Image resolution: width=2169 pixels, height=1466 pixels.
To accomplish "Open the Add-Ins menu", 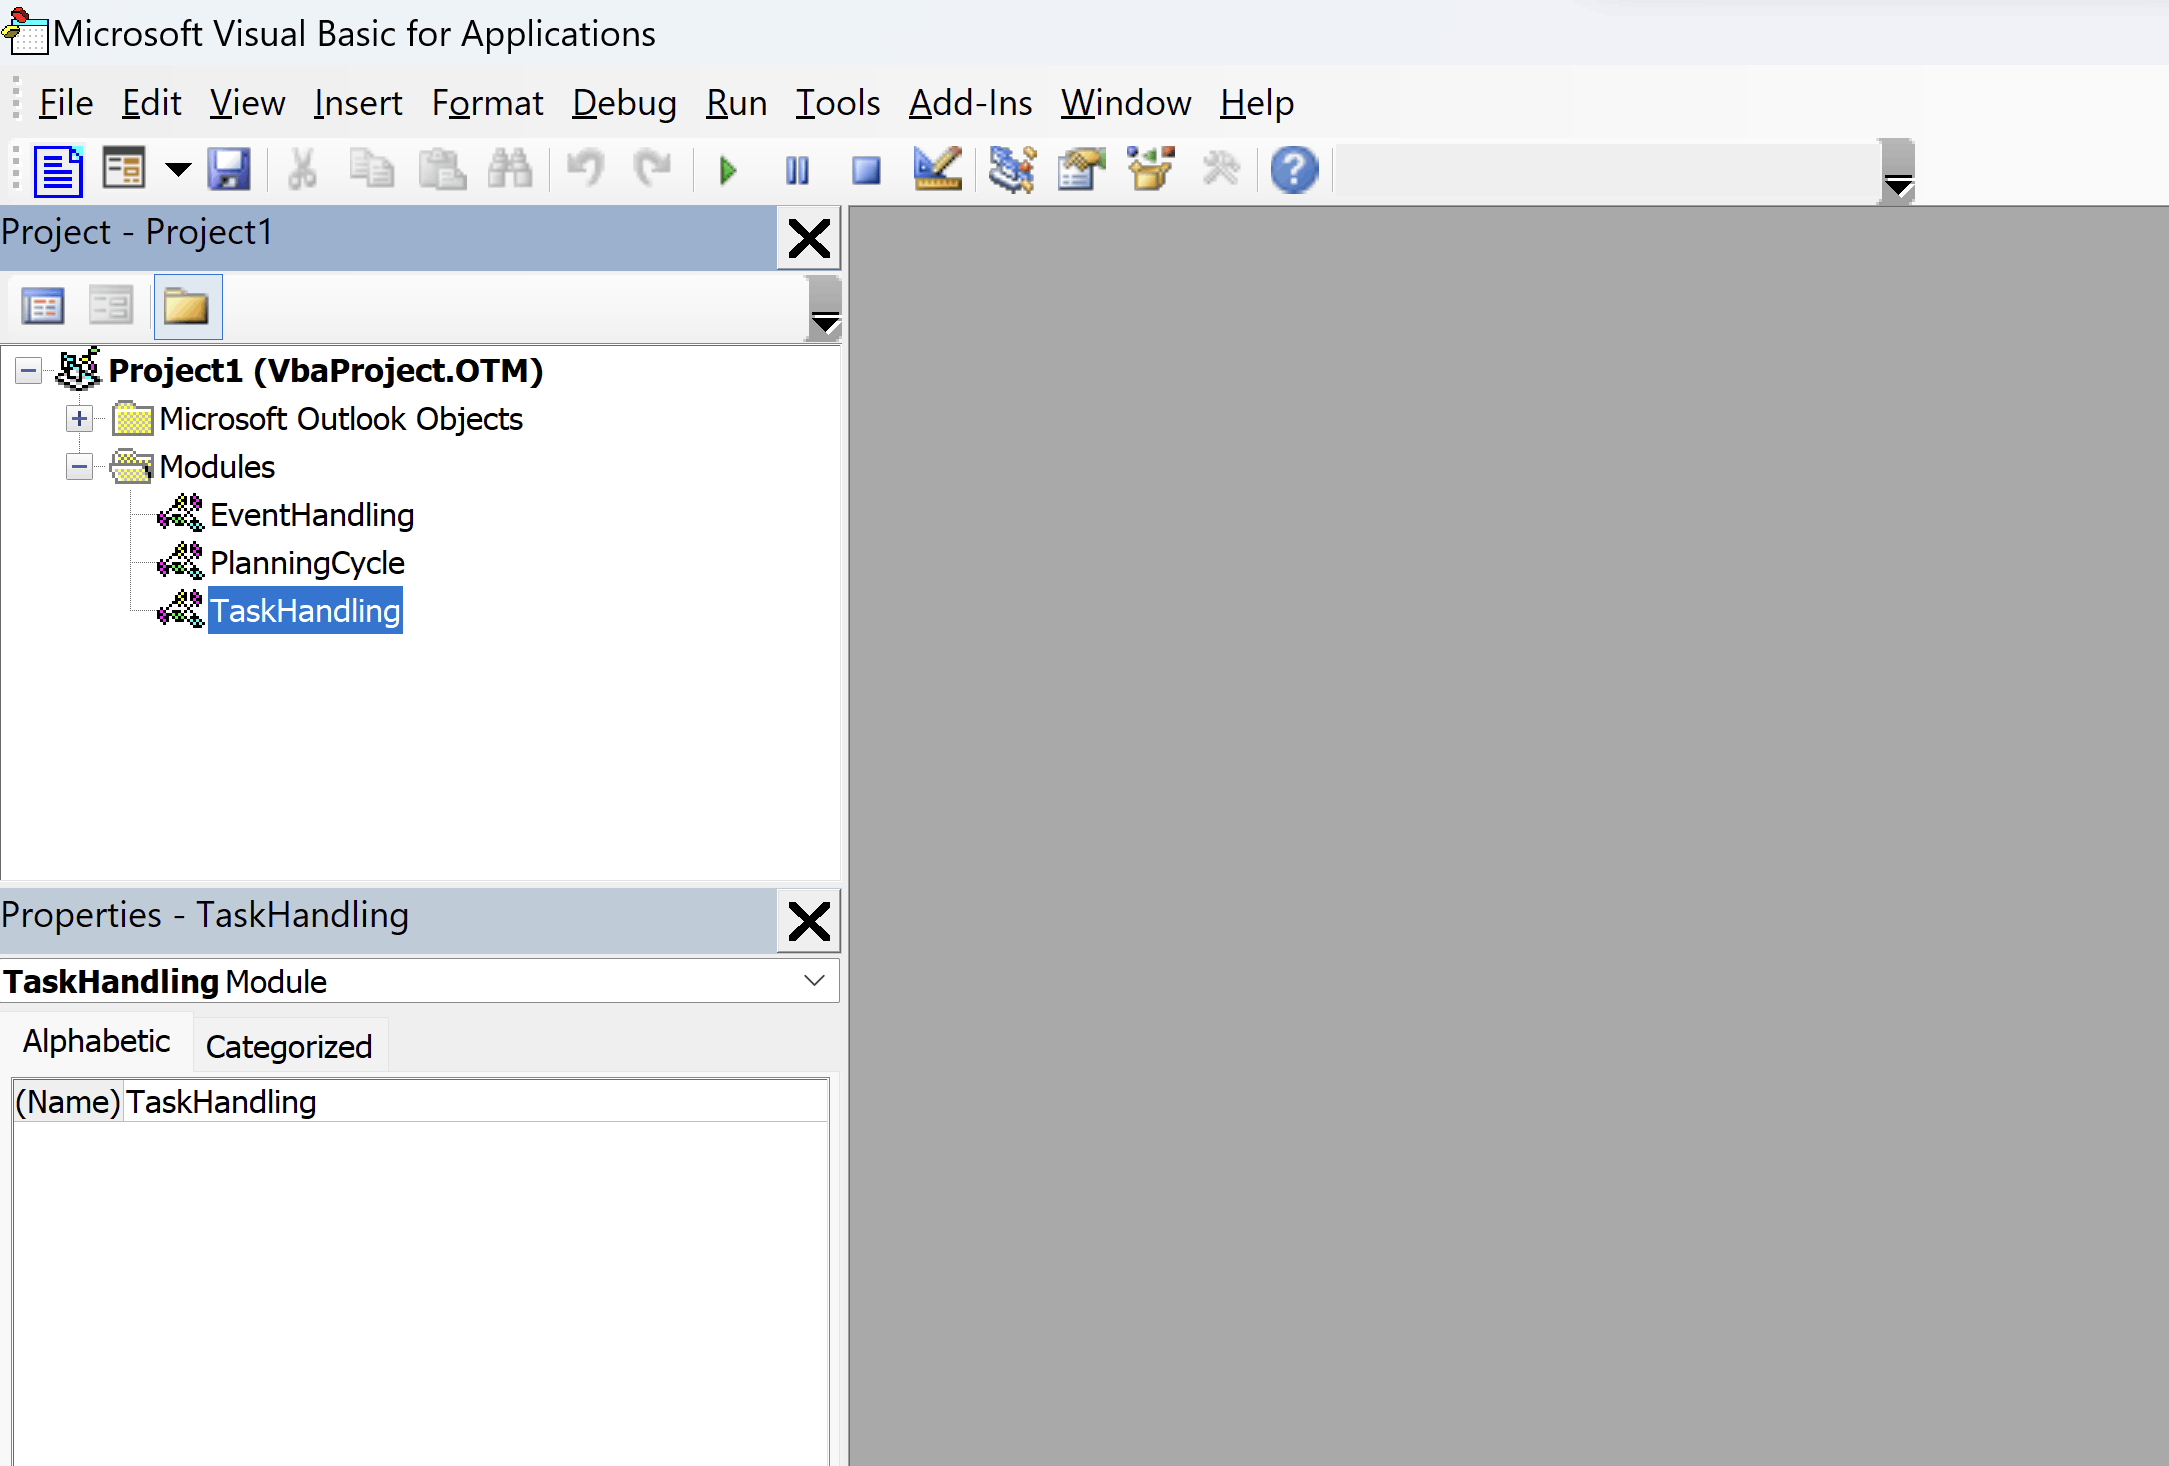I will tap(971, 103).
